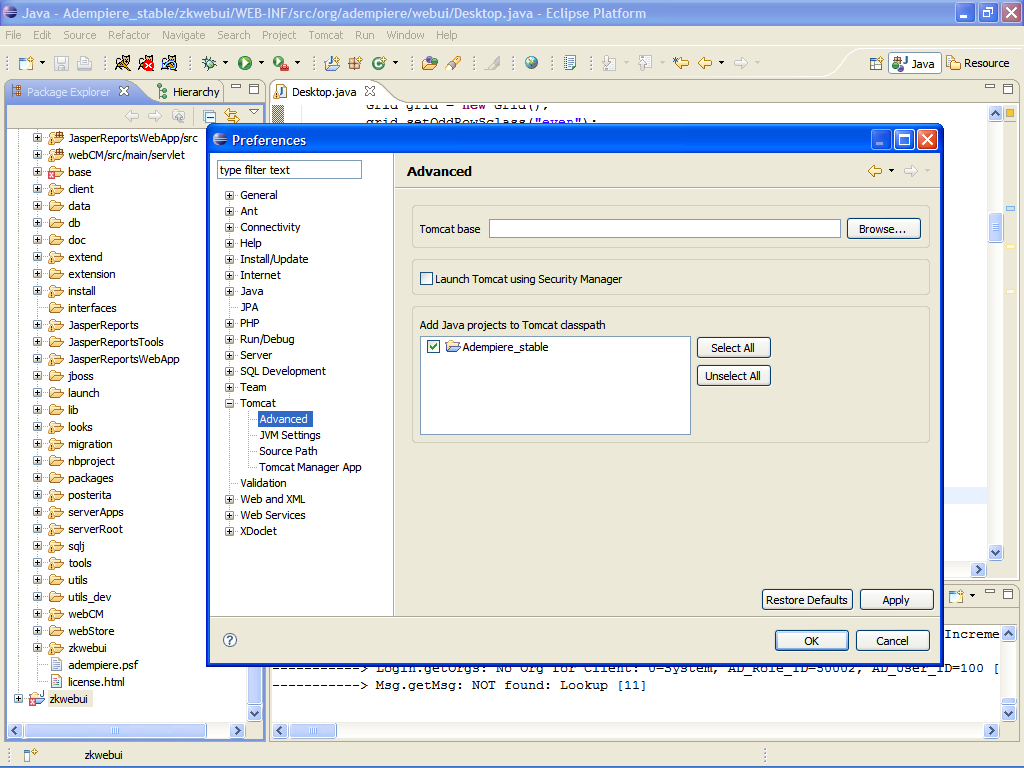Enable Launch Tomcat using Security Manager
The image size is (1024, 768).
point(426,279)
